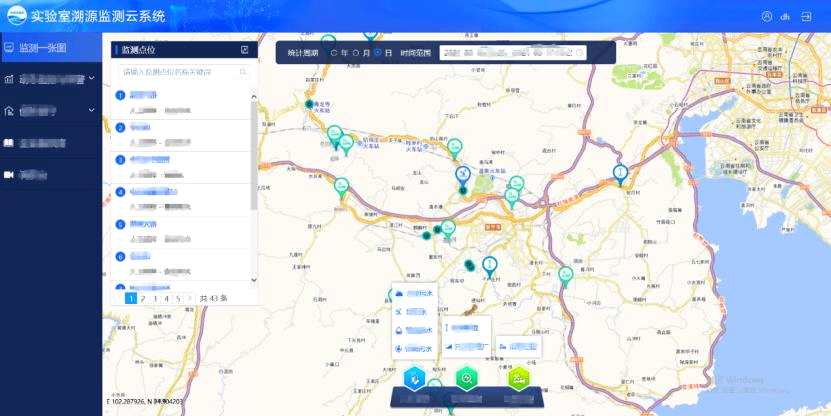Go to pagination page 2

point(143,298)
